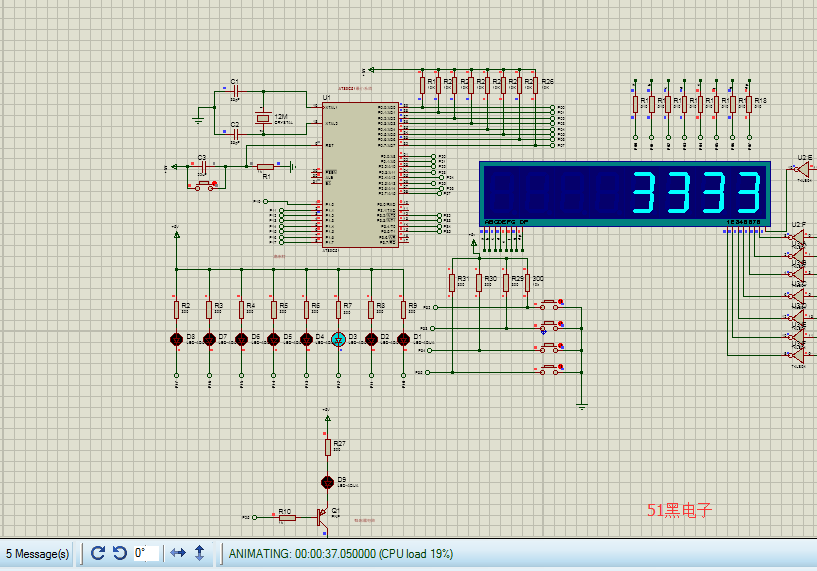Screen dimensions: 817x571
Task: Click the reset push button under C3
Action: coord(204,185)
